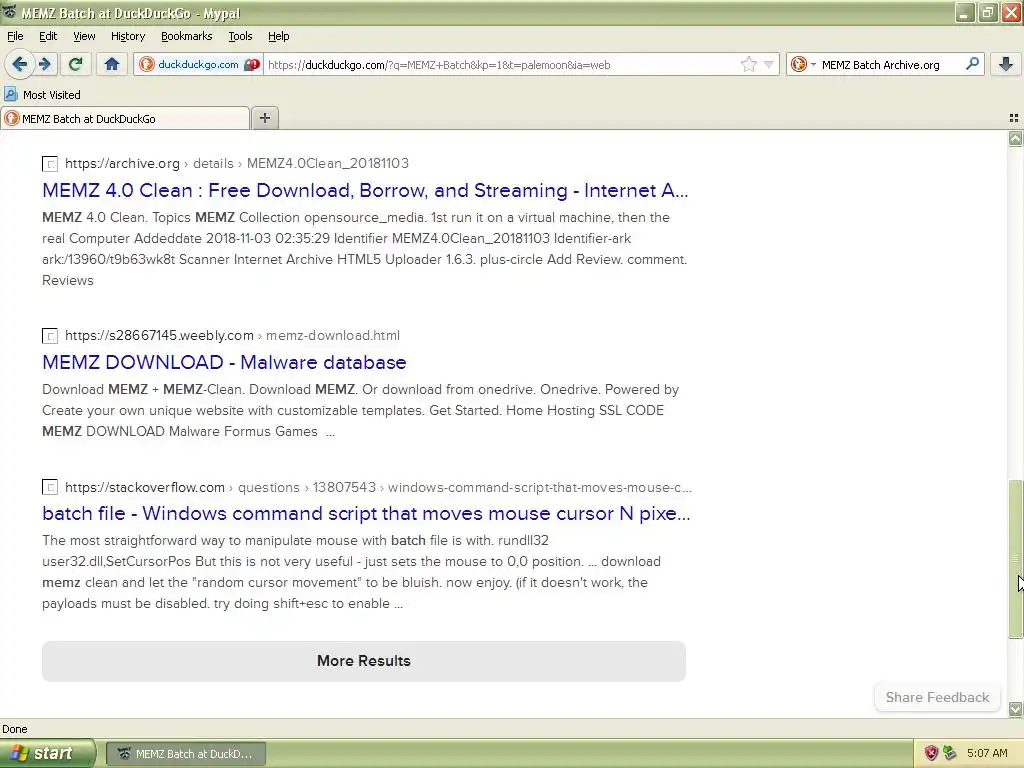
Task: Open MEMZ DOWNLOAD Malware database result
Action: [x=224, y=362]
